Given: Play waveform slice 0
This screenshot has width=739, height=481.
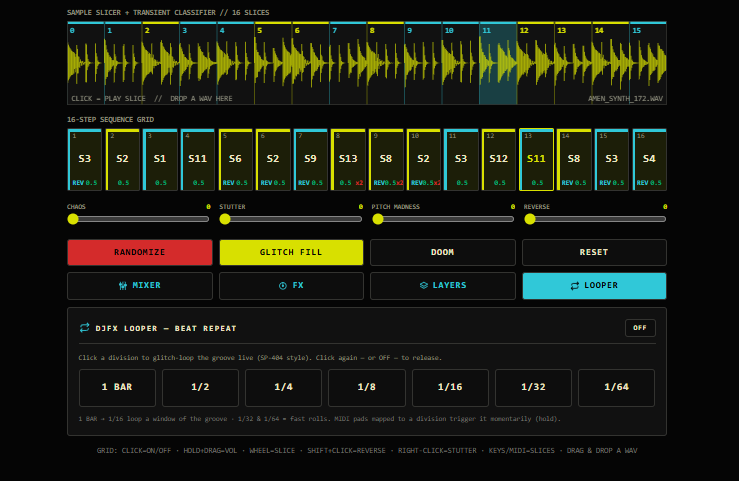Looking at the screenshot, I should [86, 63].
